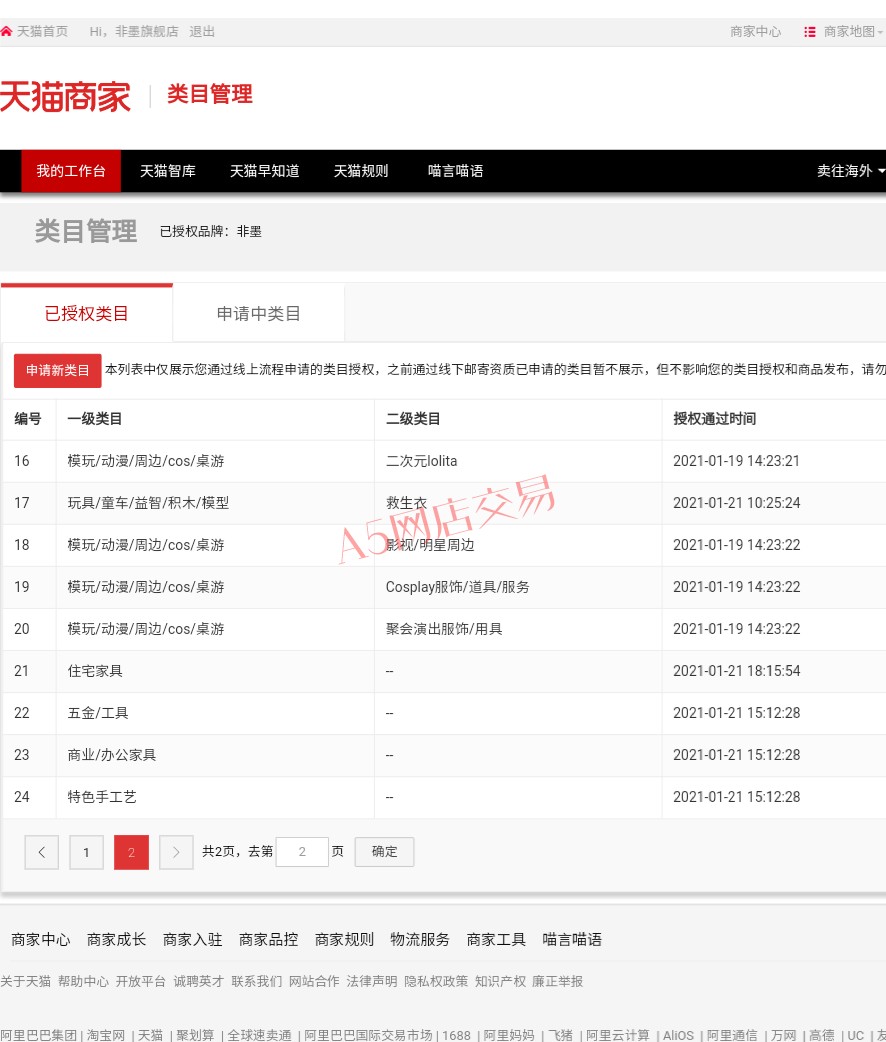Click the 淘宝网 footer link
The image size is (886, 1042).
pyautogui.click(x=106, y=1035)
